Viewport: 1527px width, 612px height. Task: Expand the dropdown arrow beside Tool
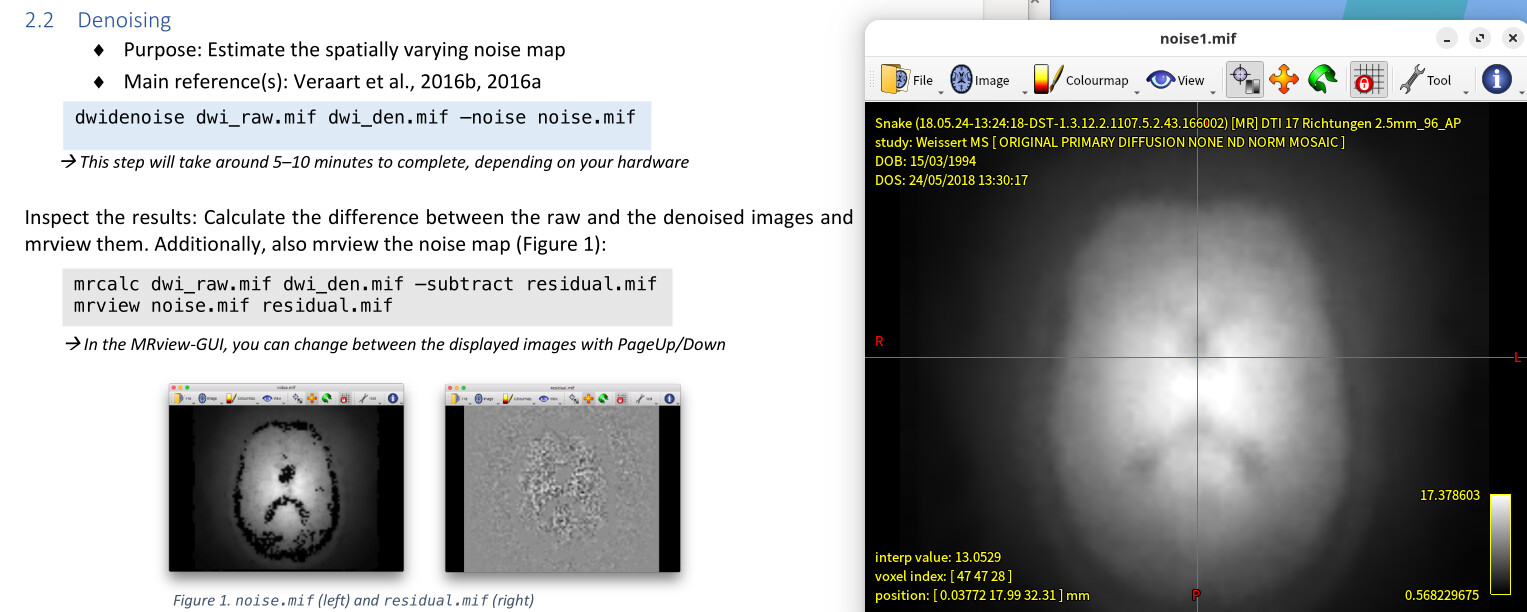coord(1465,92)
